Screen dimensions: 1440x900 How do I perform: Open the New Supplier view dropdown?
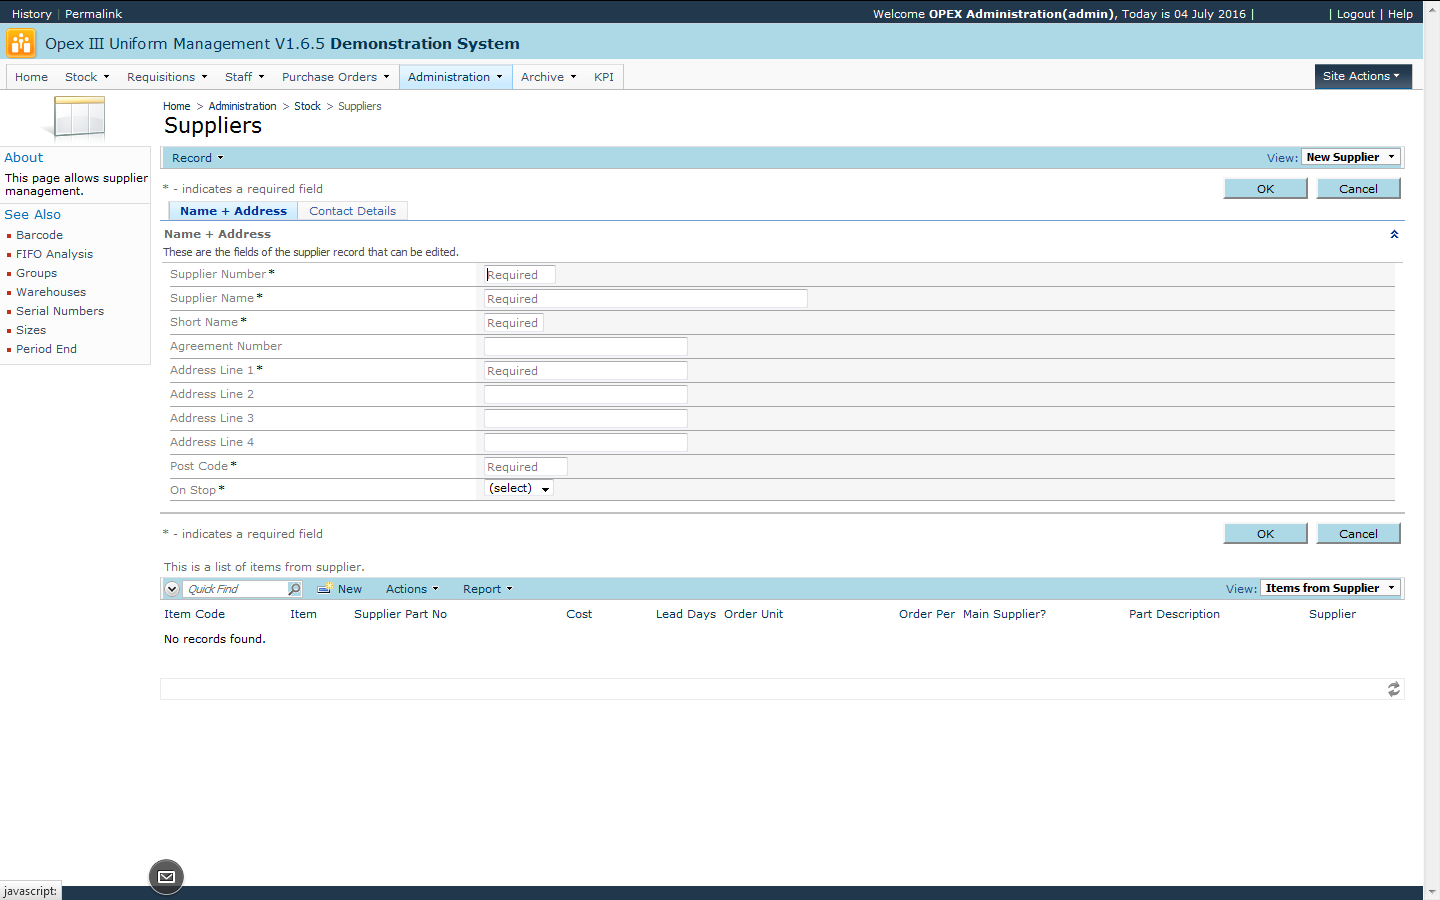pos(1350,157)
